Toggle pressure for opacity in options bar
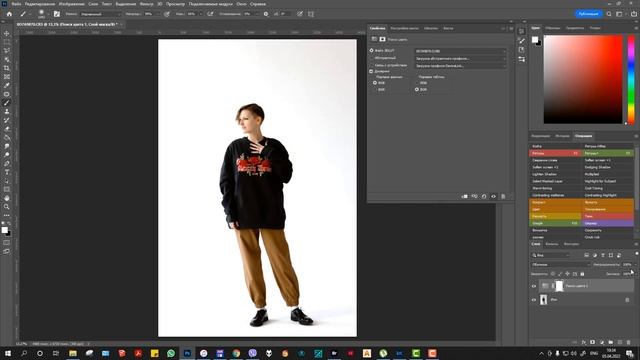Image resolution: width=640 pixels, height=360 pixels. click(167, 14)
